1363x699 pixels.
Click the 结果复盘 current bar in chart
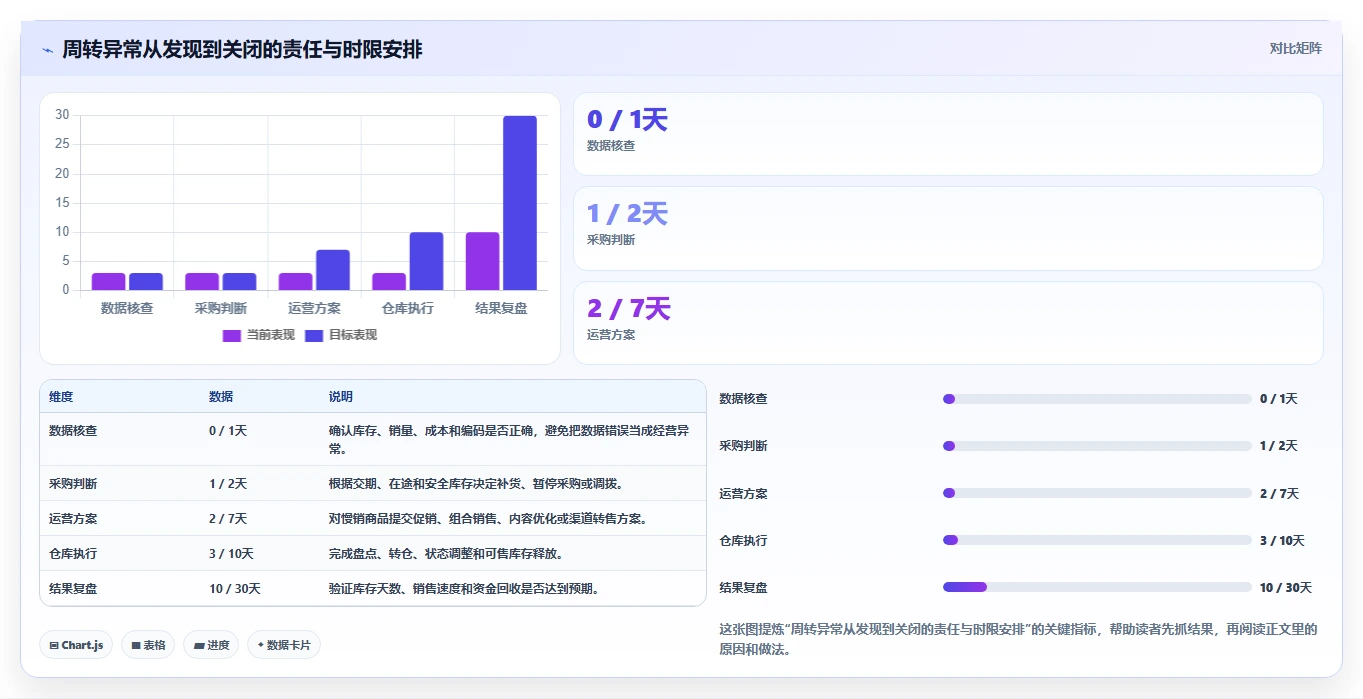482,261
